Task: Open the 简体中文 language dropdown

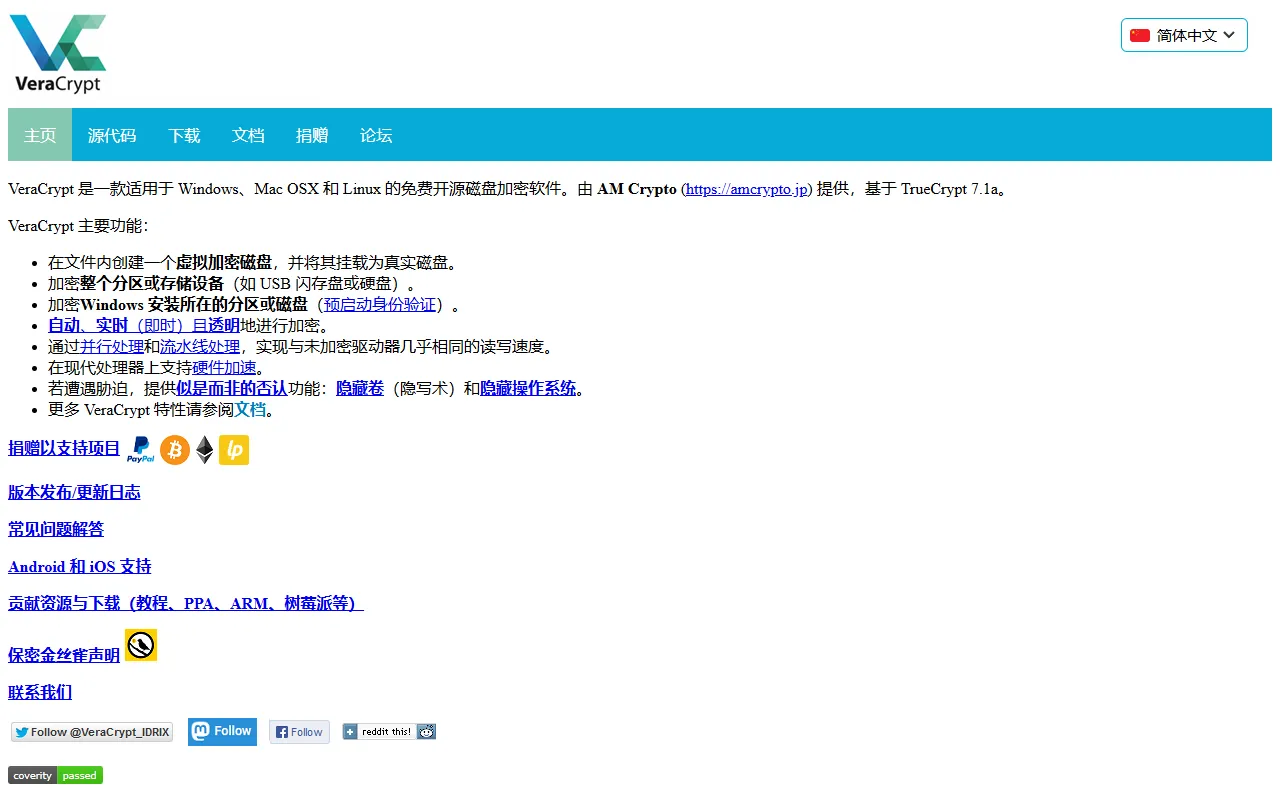Action: coord(1184,35)
